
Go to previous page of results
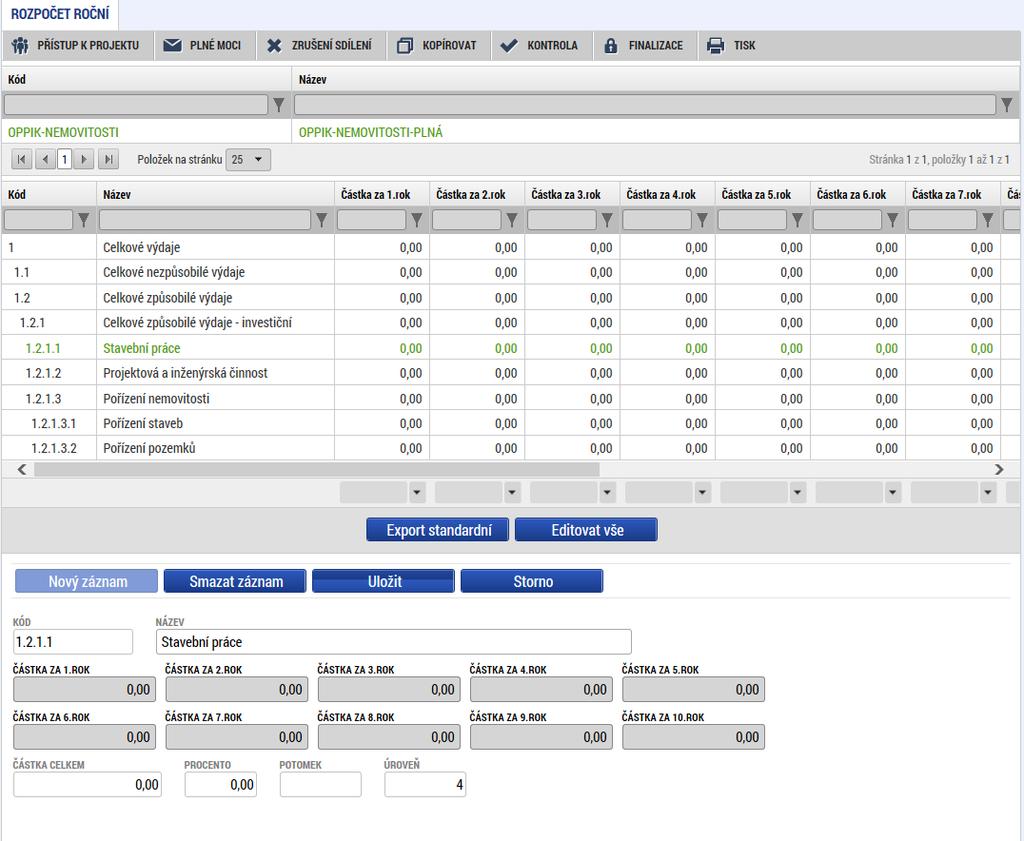coord(45,159)
